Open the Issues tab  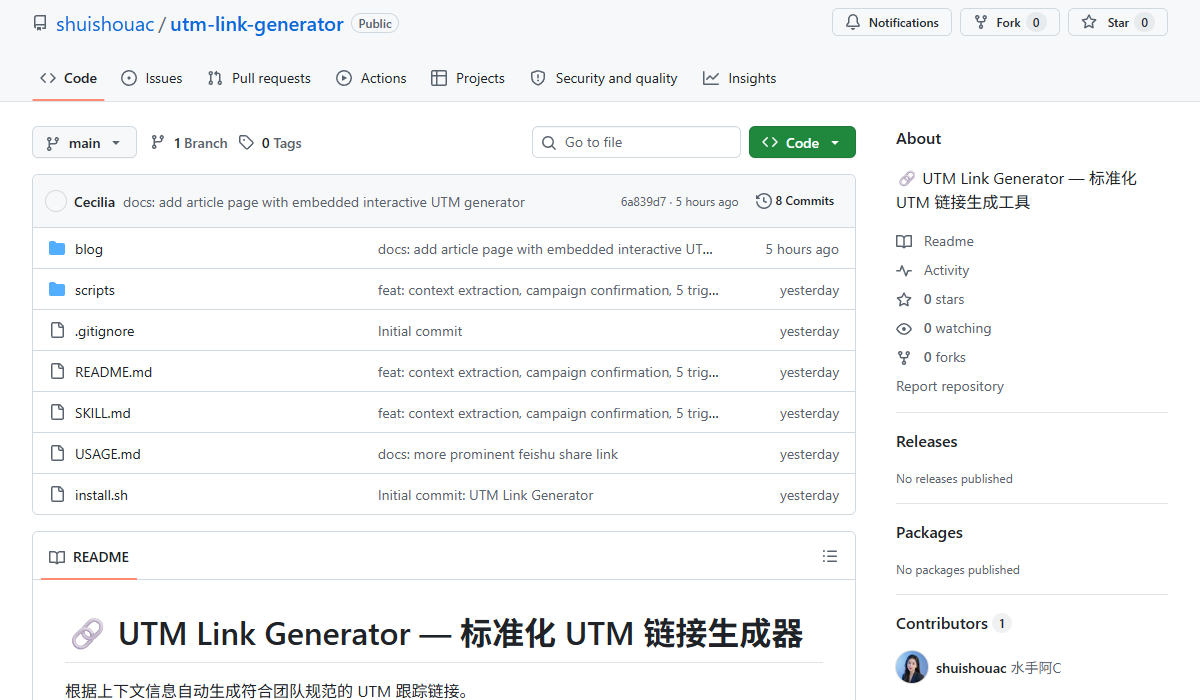pyautogui.click(x=152, y=78)
